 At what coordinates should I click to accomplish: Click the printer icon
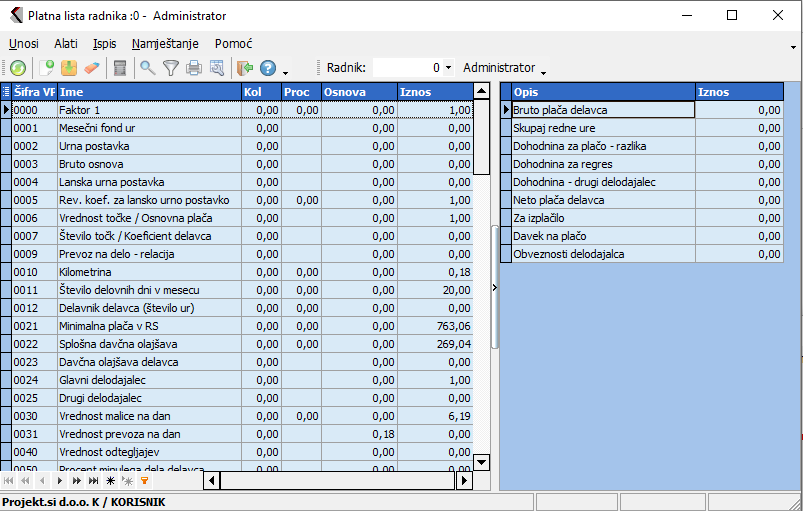(194, 68)
